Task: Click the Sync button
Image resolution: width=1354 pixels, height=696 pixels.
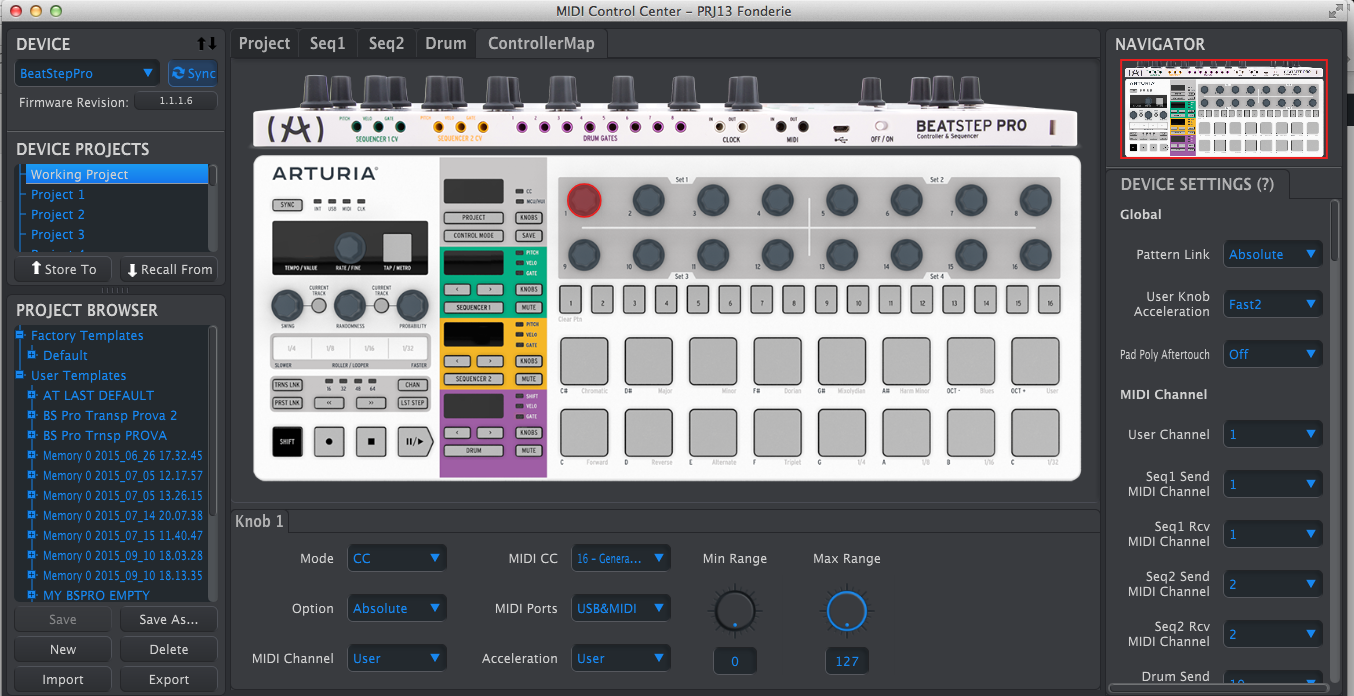Action: 192,73
